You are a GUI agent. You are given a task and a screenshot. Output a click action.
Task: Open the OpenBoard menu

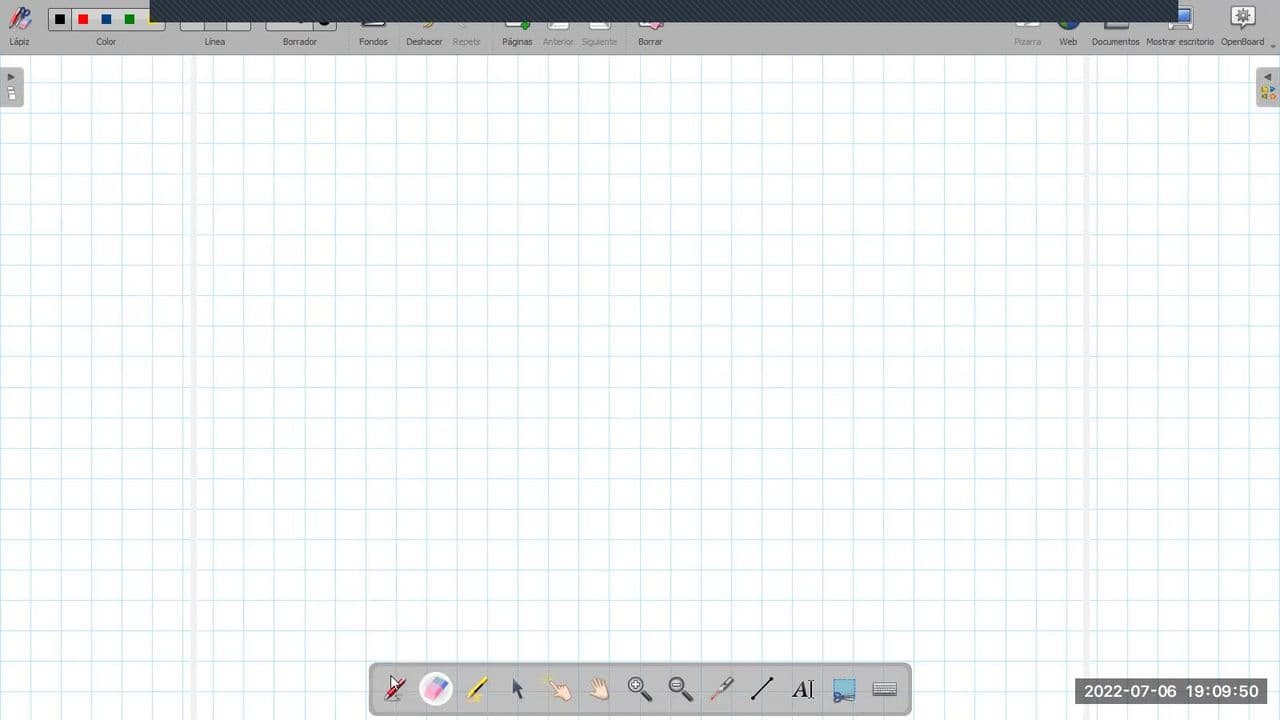pos(1243,27)
